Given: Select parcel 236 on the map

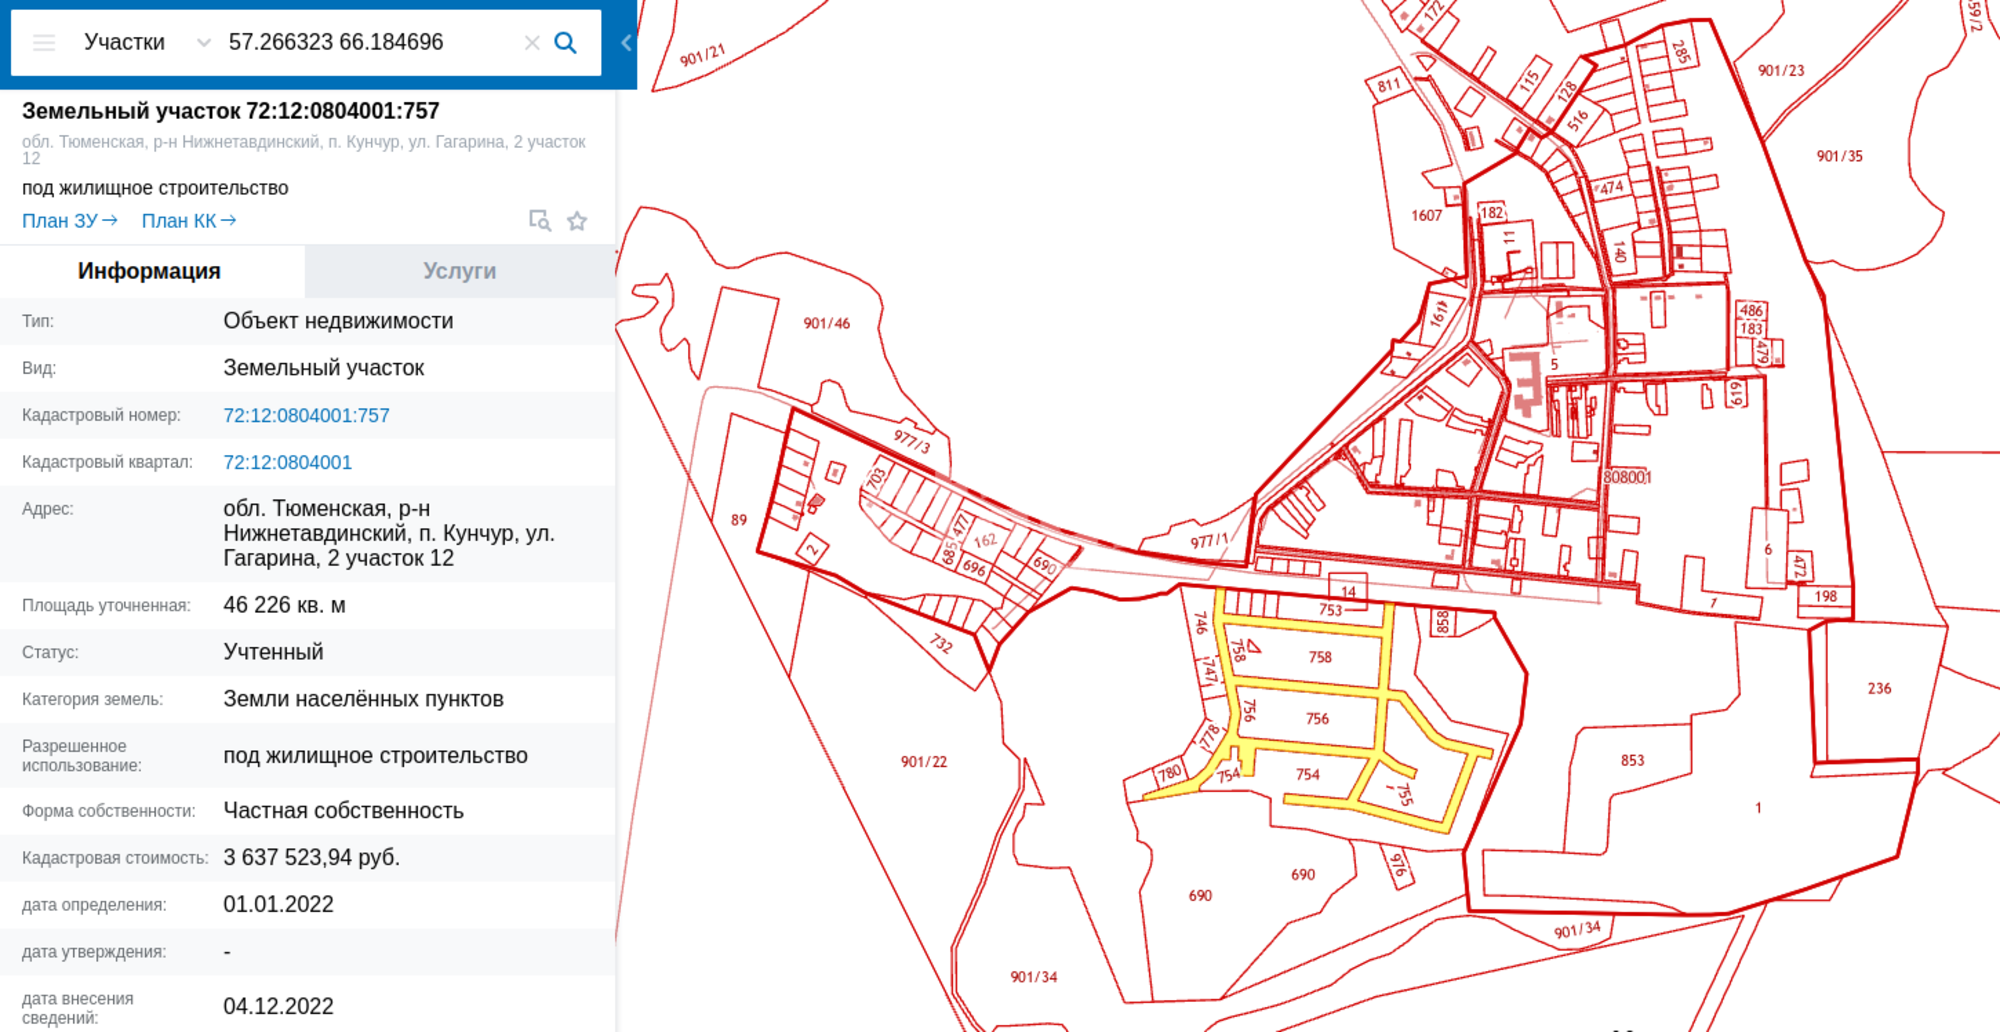Looking at the screenshot, I should click(1879, 688).
